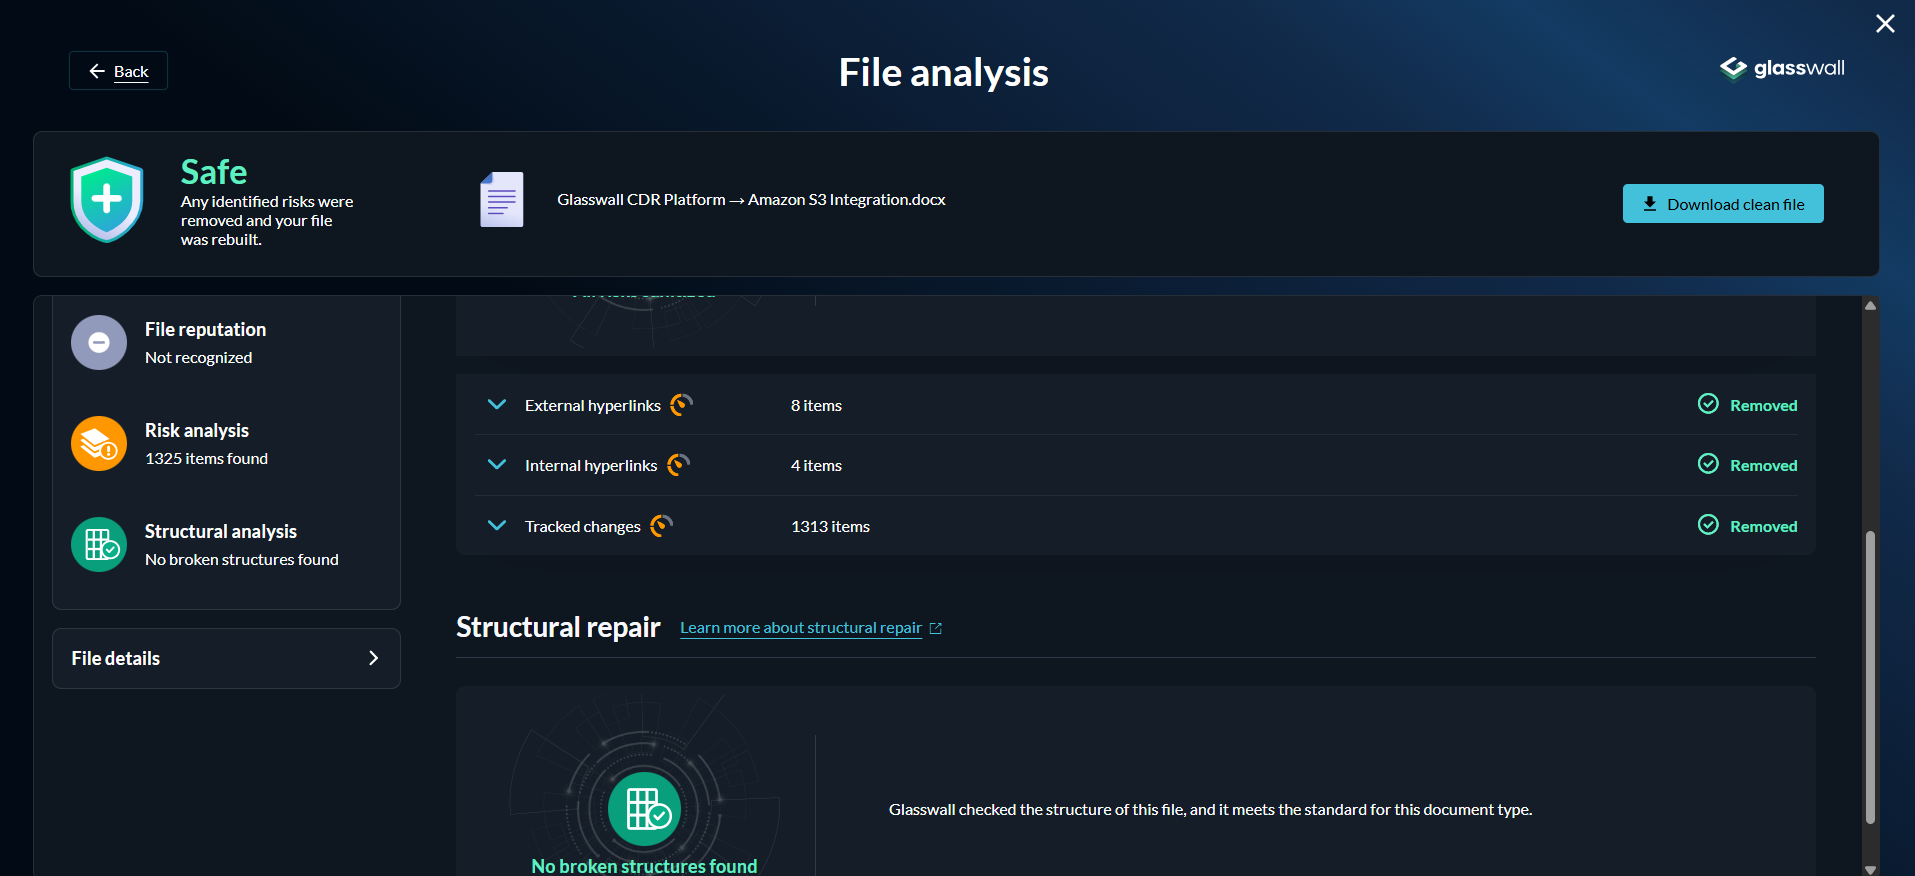
Task: Click the Removed status for Tracked changes
Action: point(1764,526)
